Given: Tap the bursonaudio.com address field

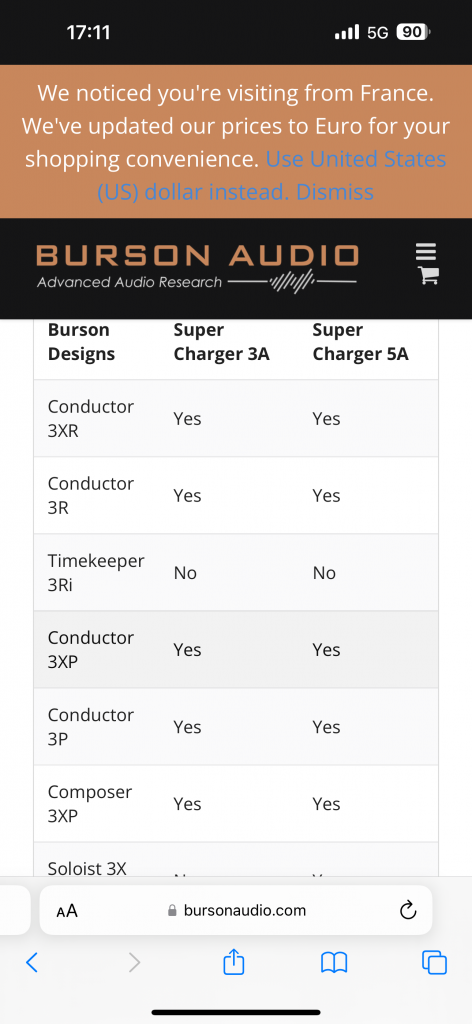Looking at the screenshot, I should pos(236,910).
